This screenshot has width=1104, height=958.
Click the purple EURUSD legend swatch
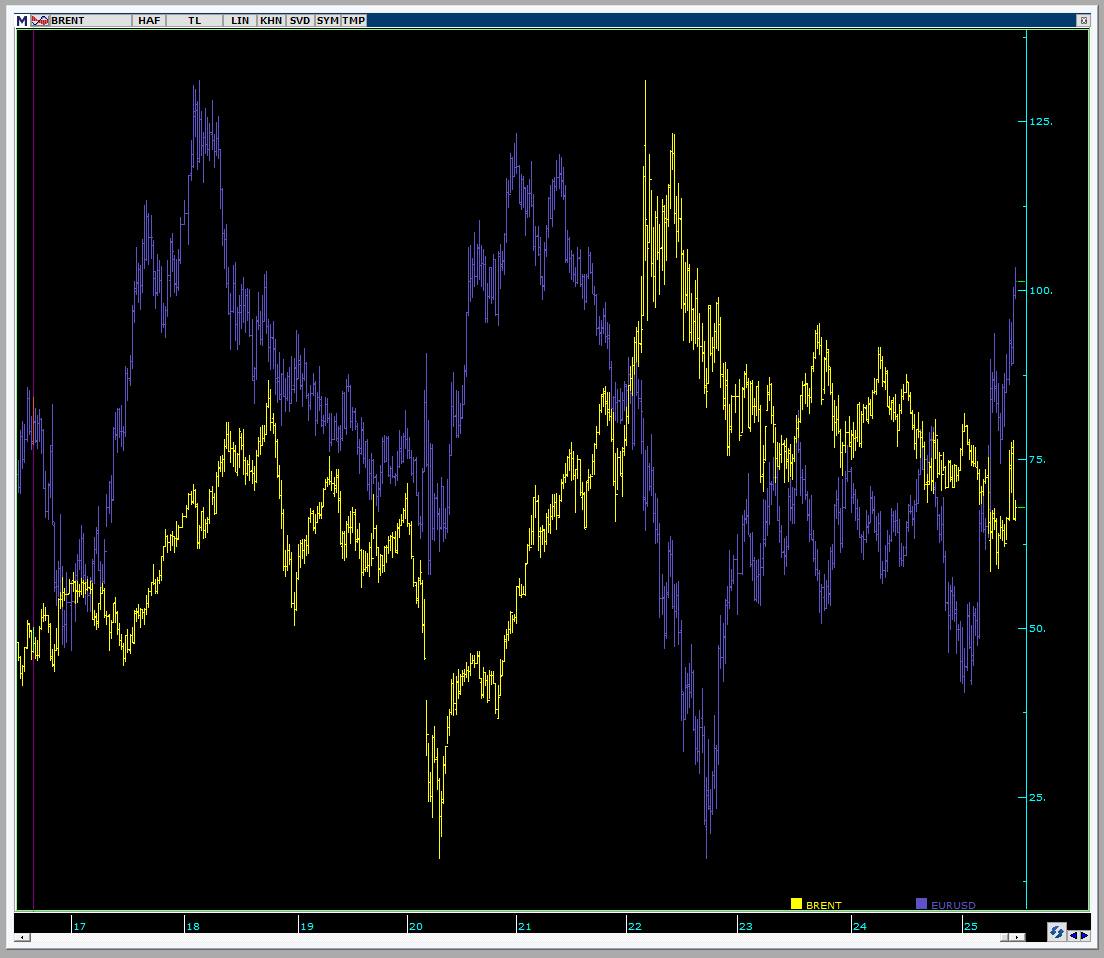pos(922,904)
